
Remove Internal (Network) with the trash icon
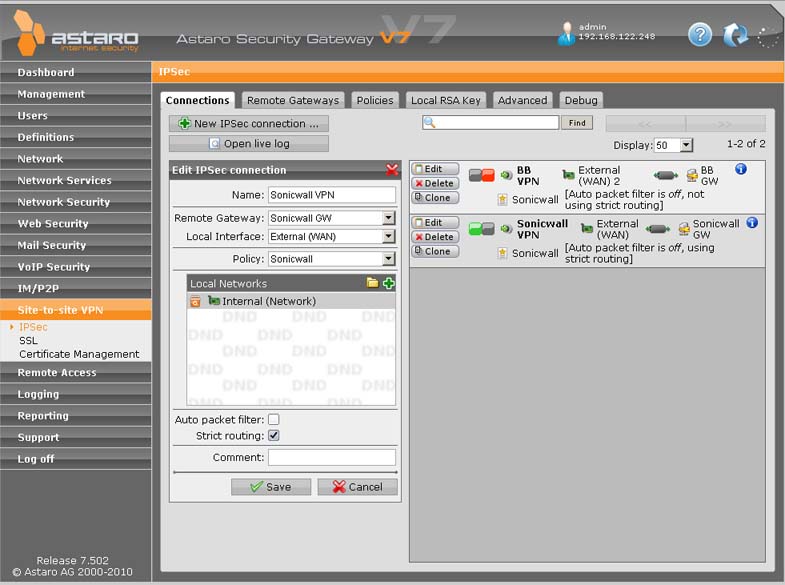pyautogui.click(x=195, y=301)
